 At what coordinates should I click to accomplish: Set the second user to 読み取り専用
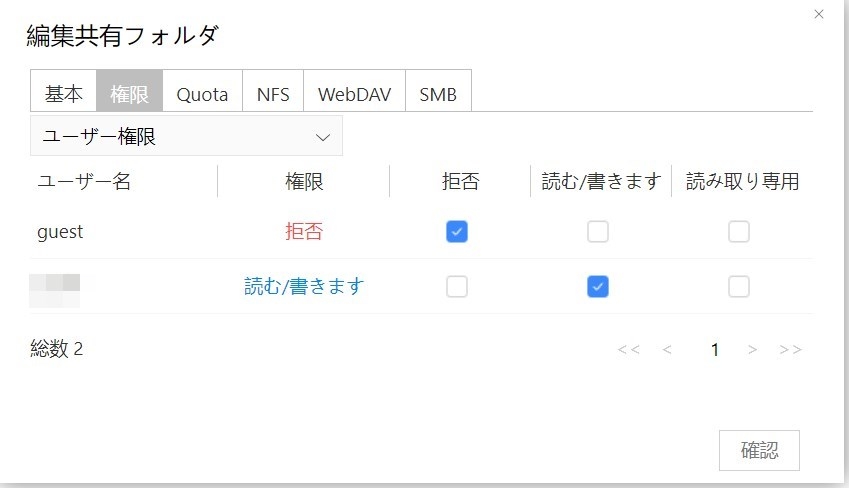point(738,287)
